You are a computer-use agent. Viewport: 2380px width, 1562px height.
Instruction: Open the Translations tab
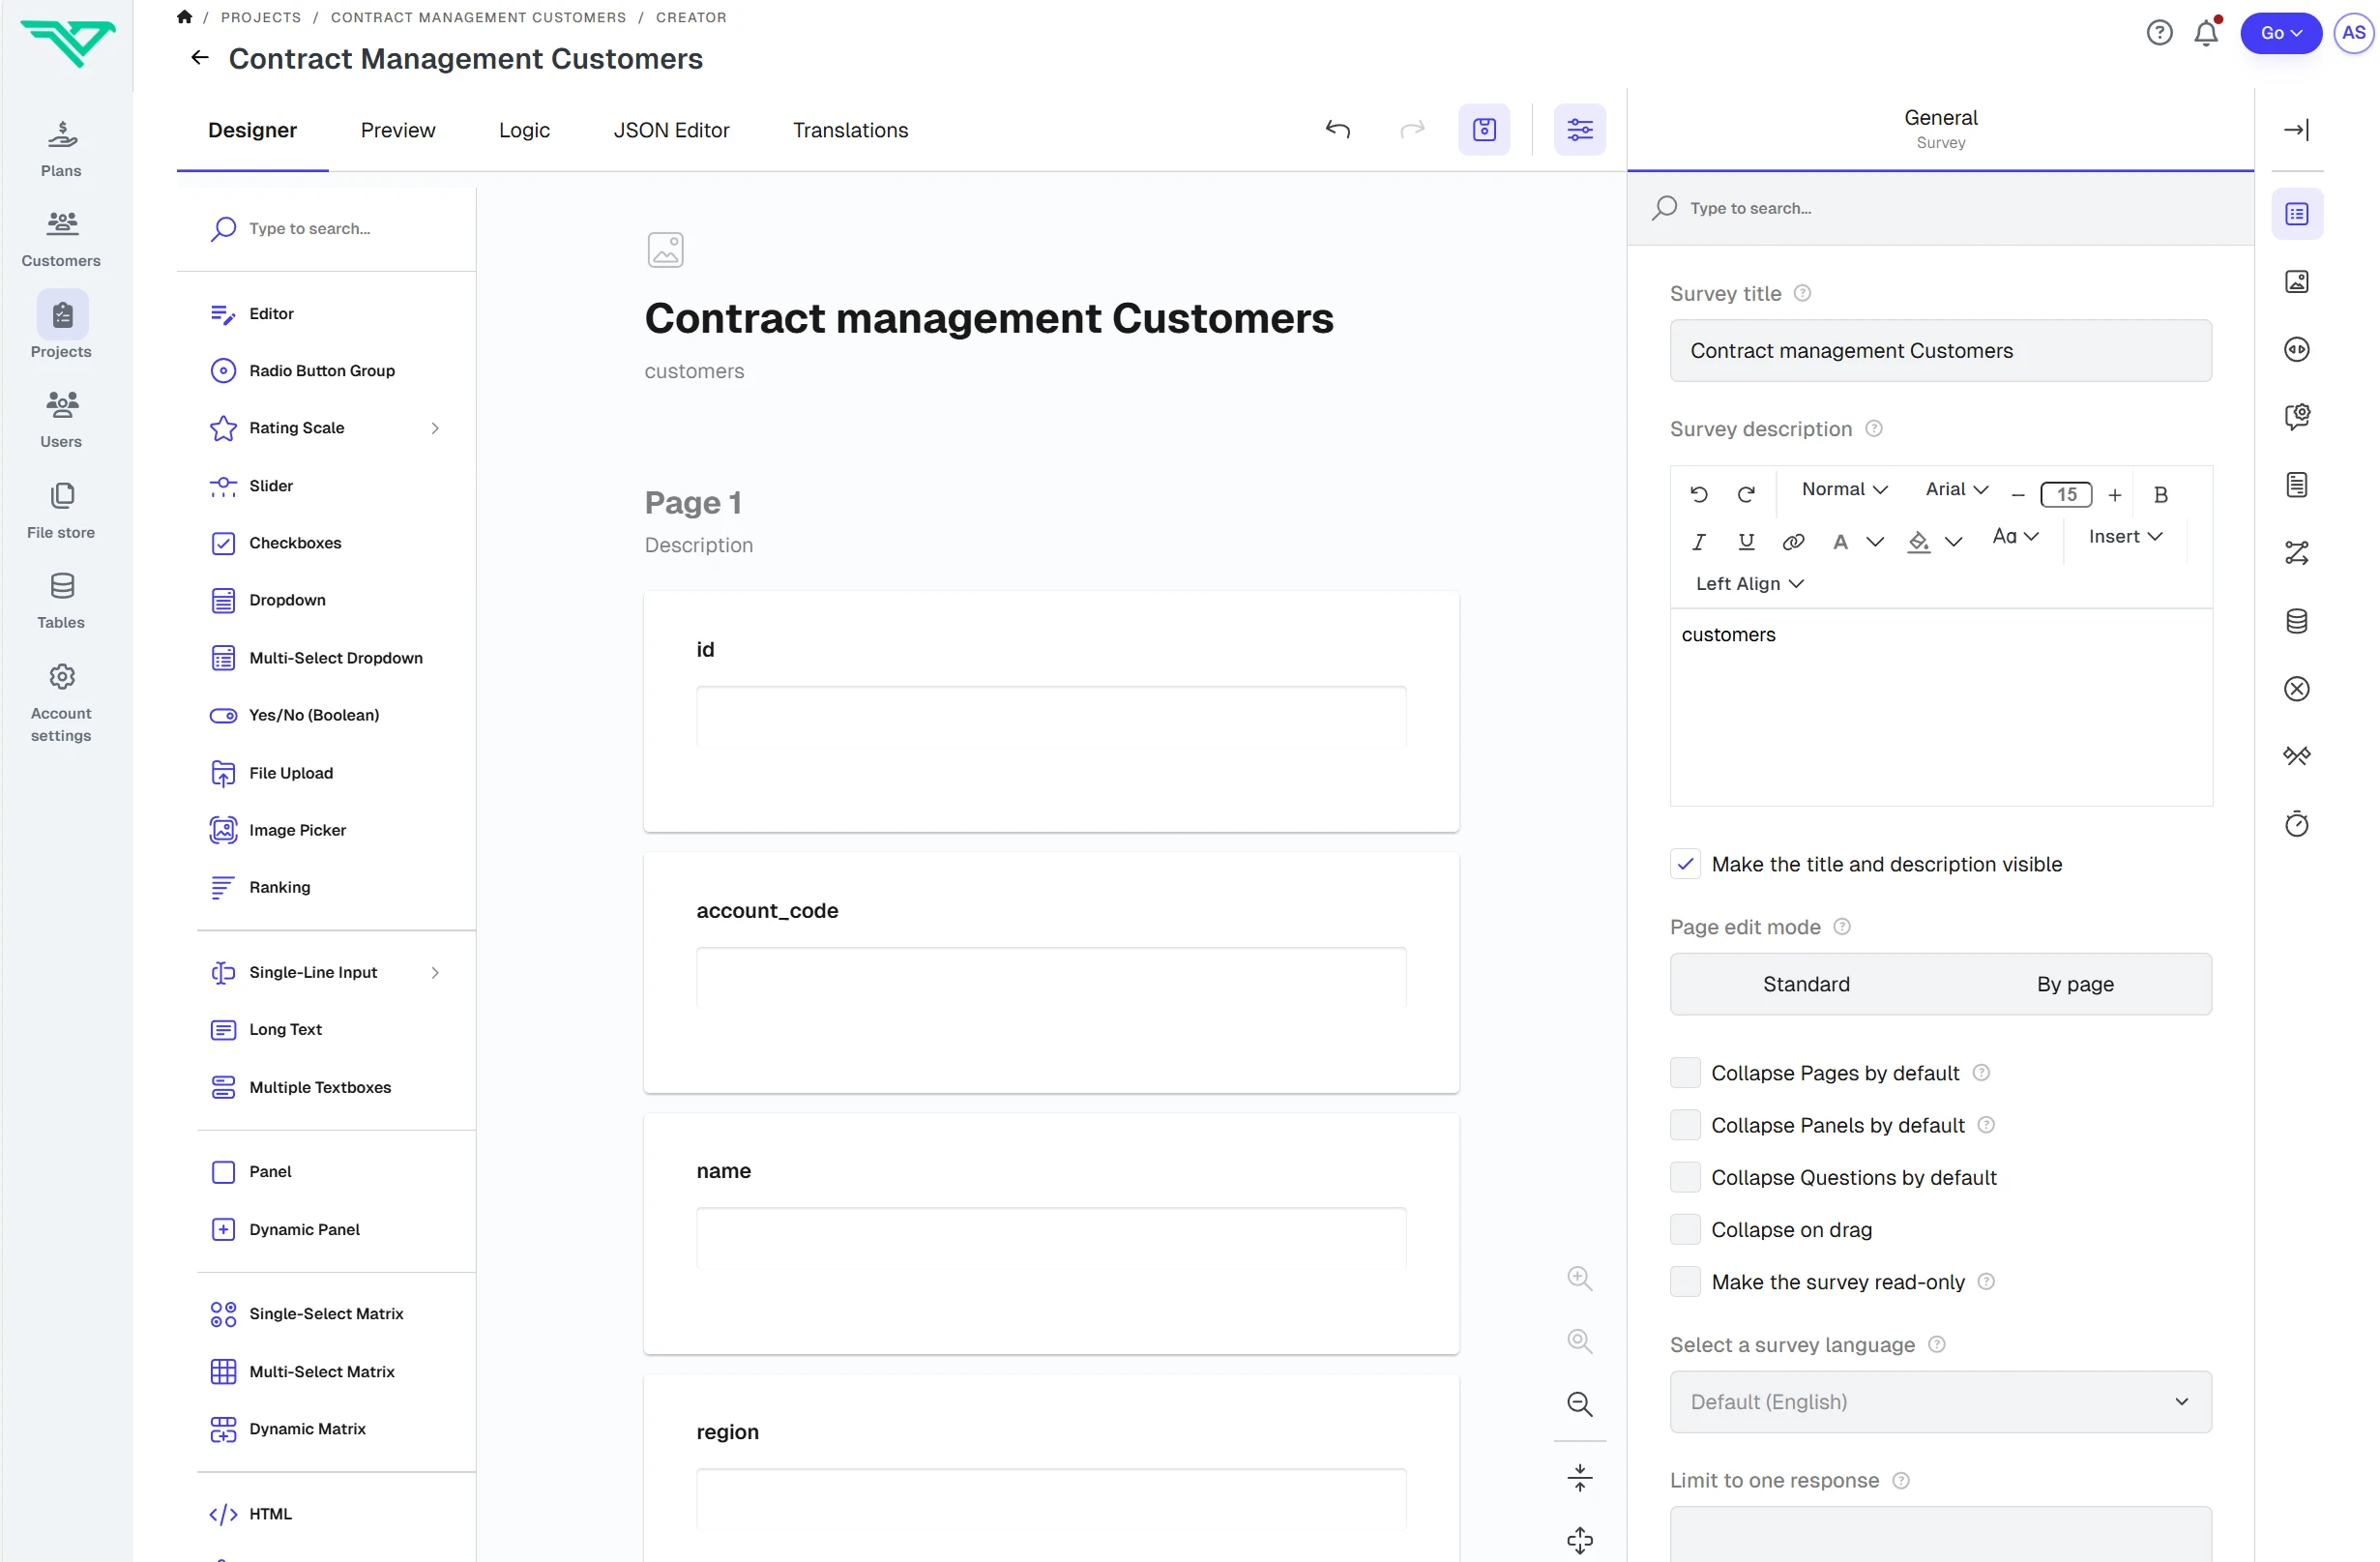click(x=850, y=130)
